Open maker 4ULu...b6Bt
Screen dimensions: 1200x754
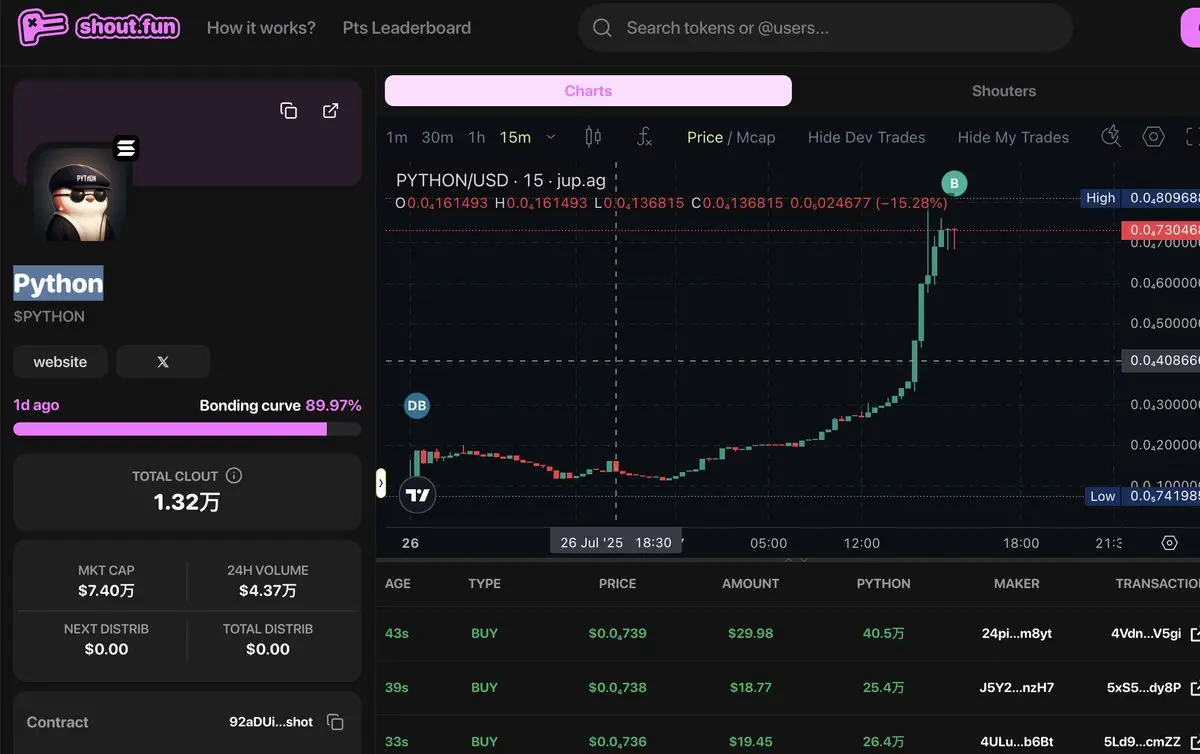1017,742
